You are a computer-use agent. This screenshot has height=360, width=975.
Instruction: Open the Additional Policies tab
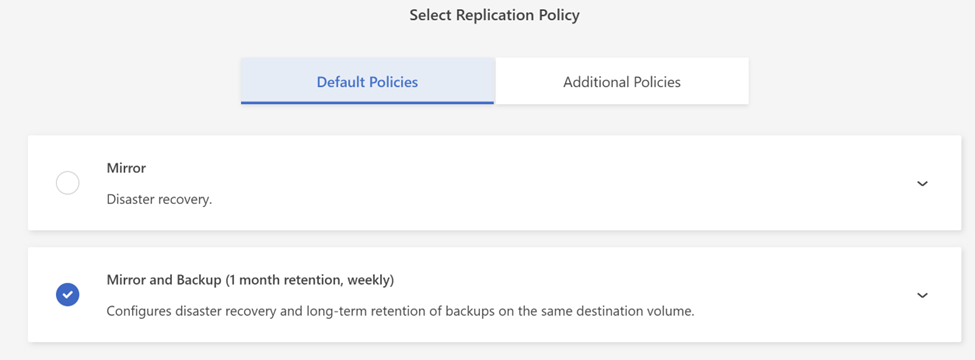[622, 81]
